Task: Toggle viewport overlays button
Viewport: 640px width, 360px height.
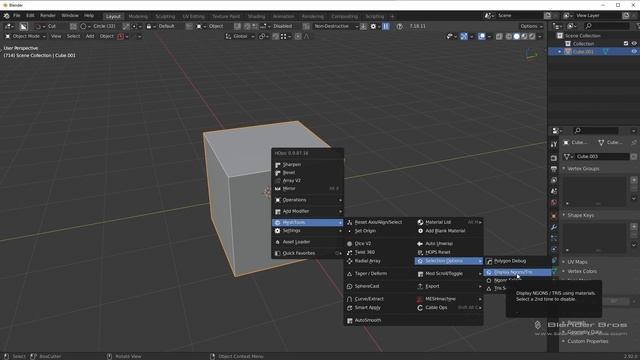Action: pos(482,36)
